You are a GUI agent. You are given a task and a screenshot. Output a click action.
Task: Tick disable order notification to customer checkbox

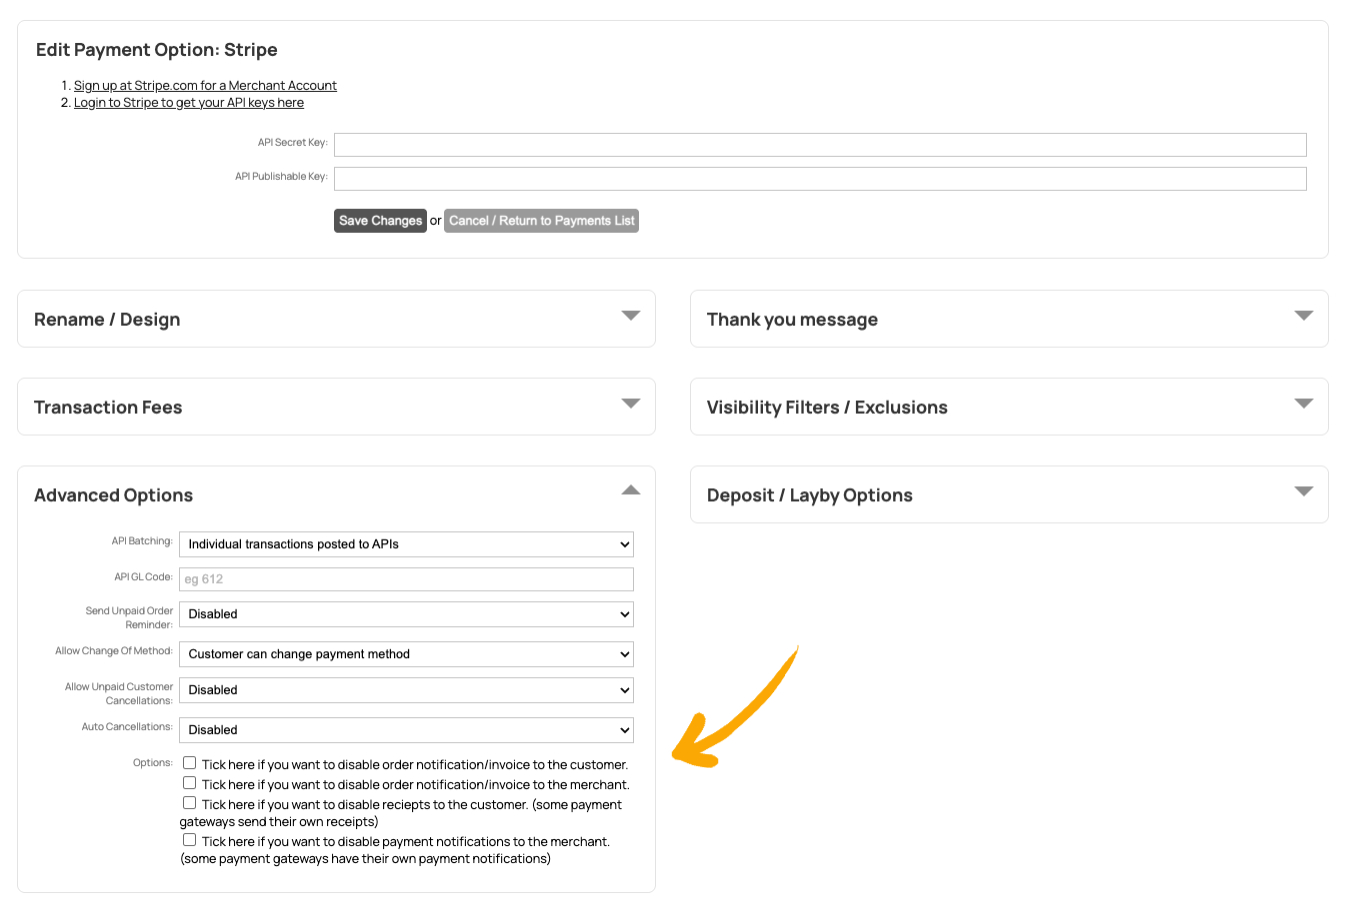tap(189, 763)
